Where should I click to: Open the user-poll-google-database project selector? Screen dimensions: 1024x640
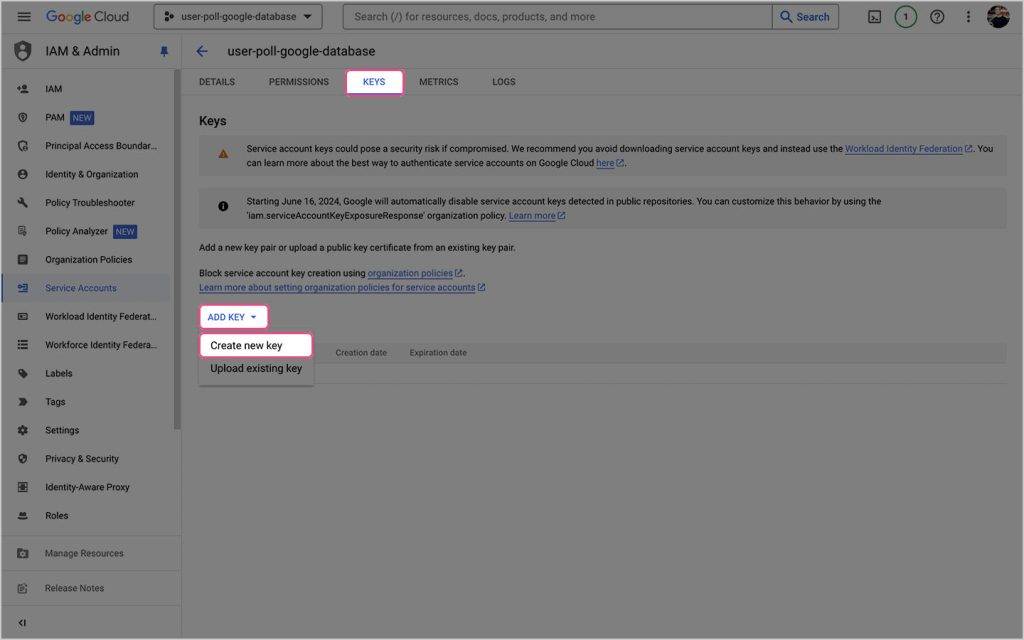[x=238, y=16]
